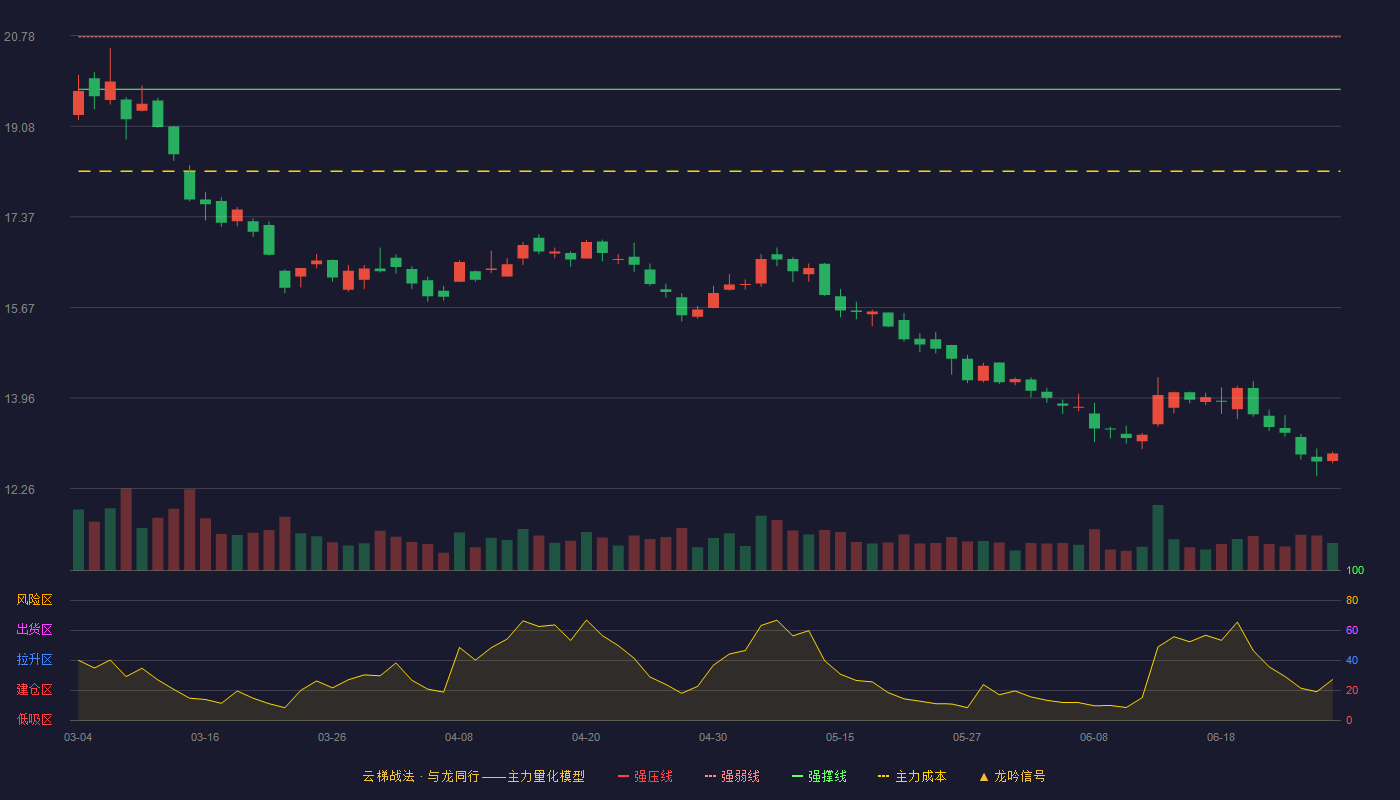Click the pink dotted marker of 强弱线
Screen dimensions: 1400x800
point(710,776)
